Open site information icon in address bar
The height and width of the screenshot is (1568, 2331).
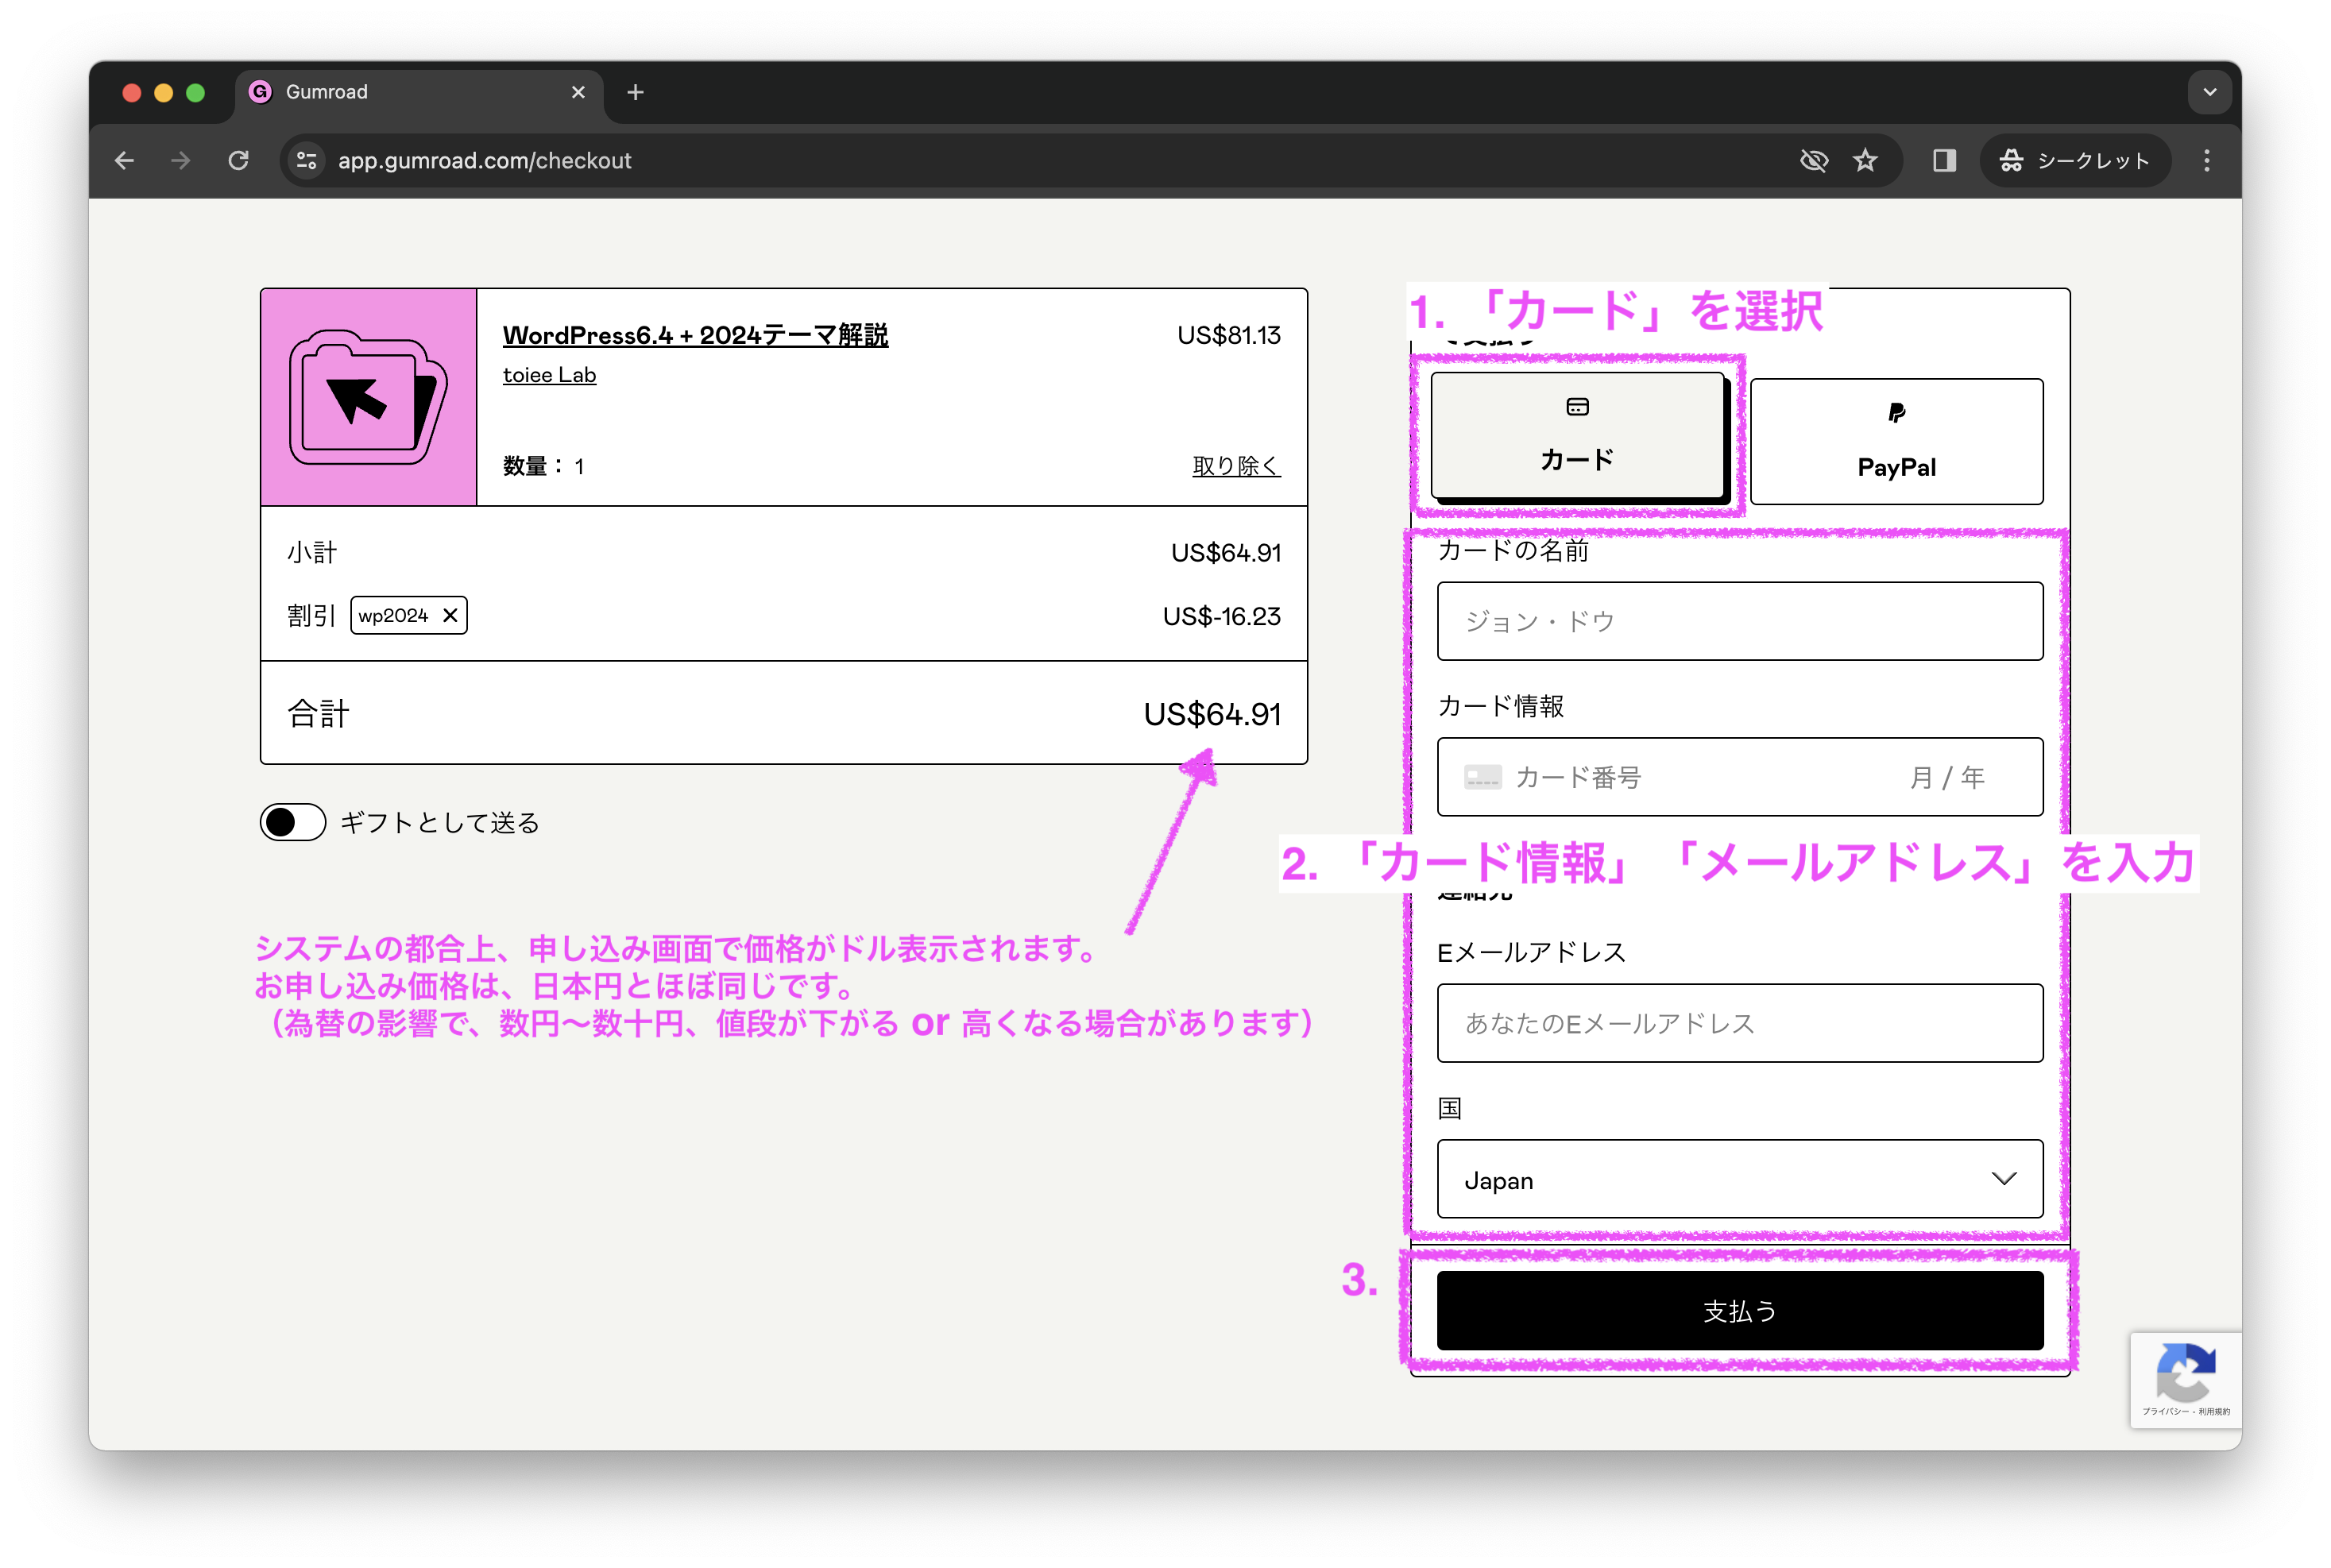tap(307, 160)
